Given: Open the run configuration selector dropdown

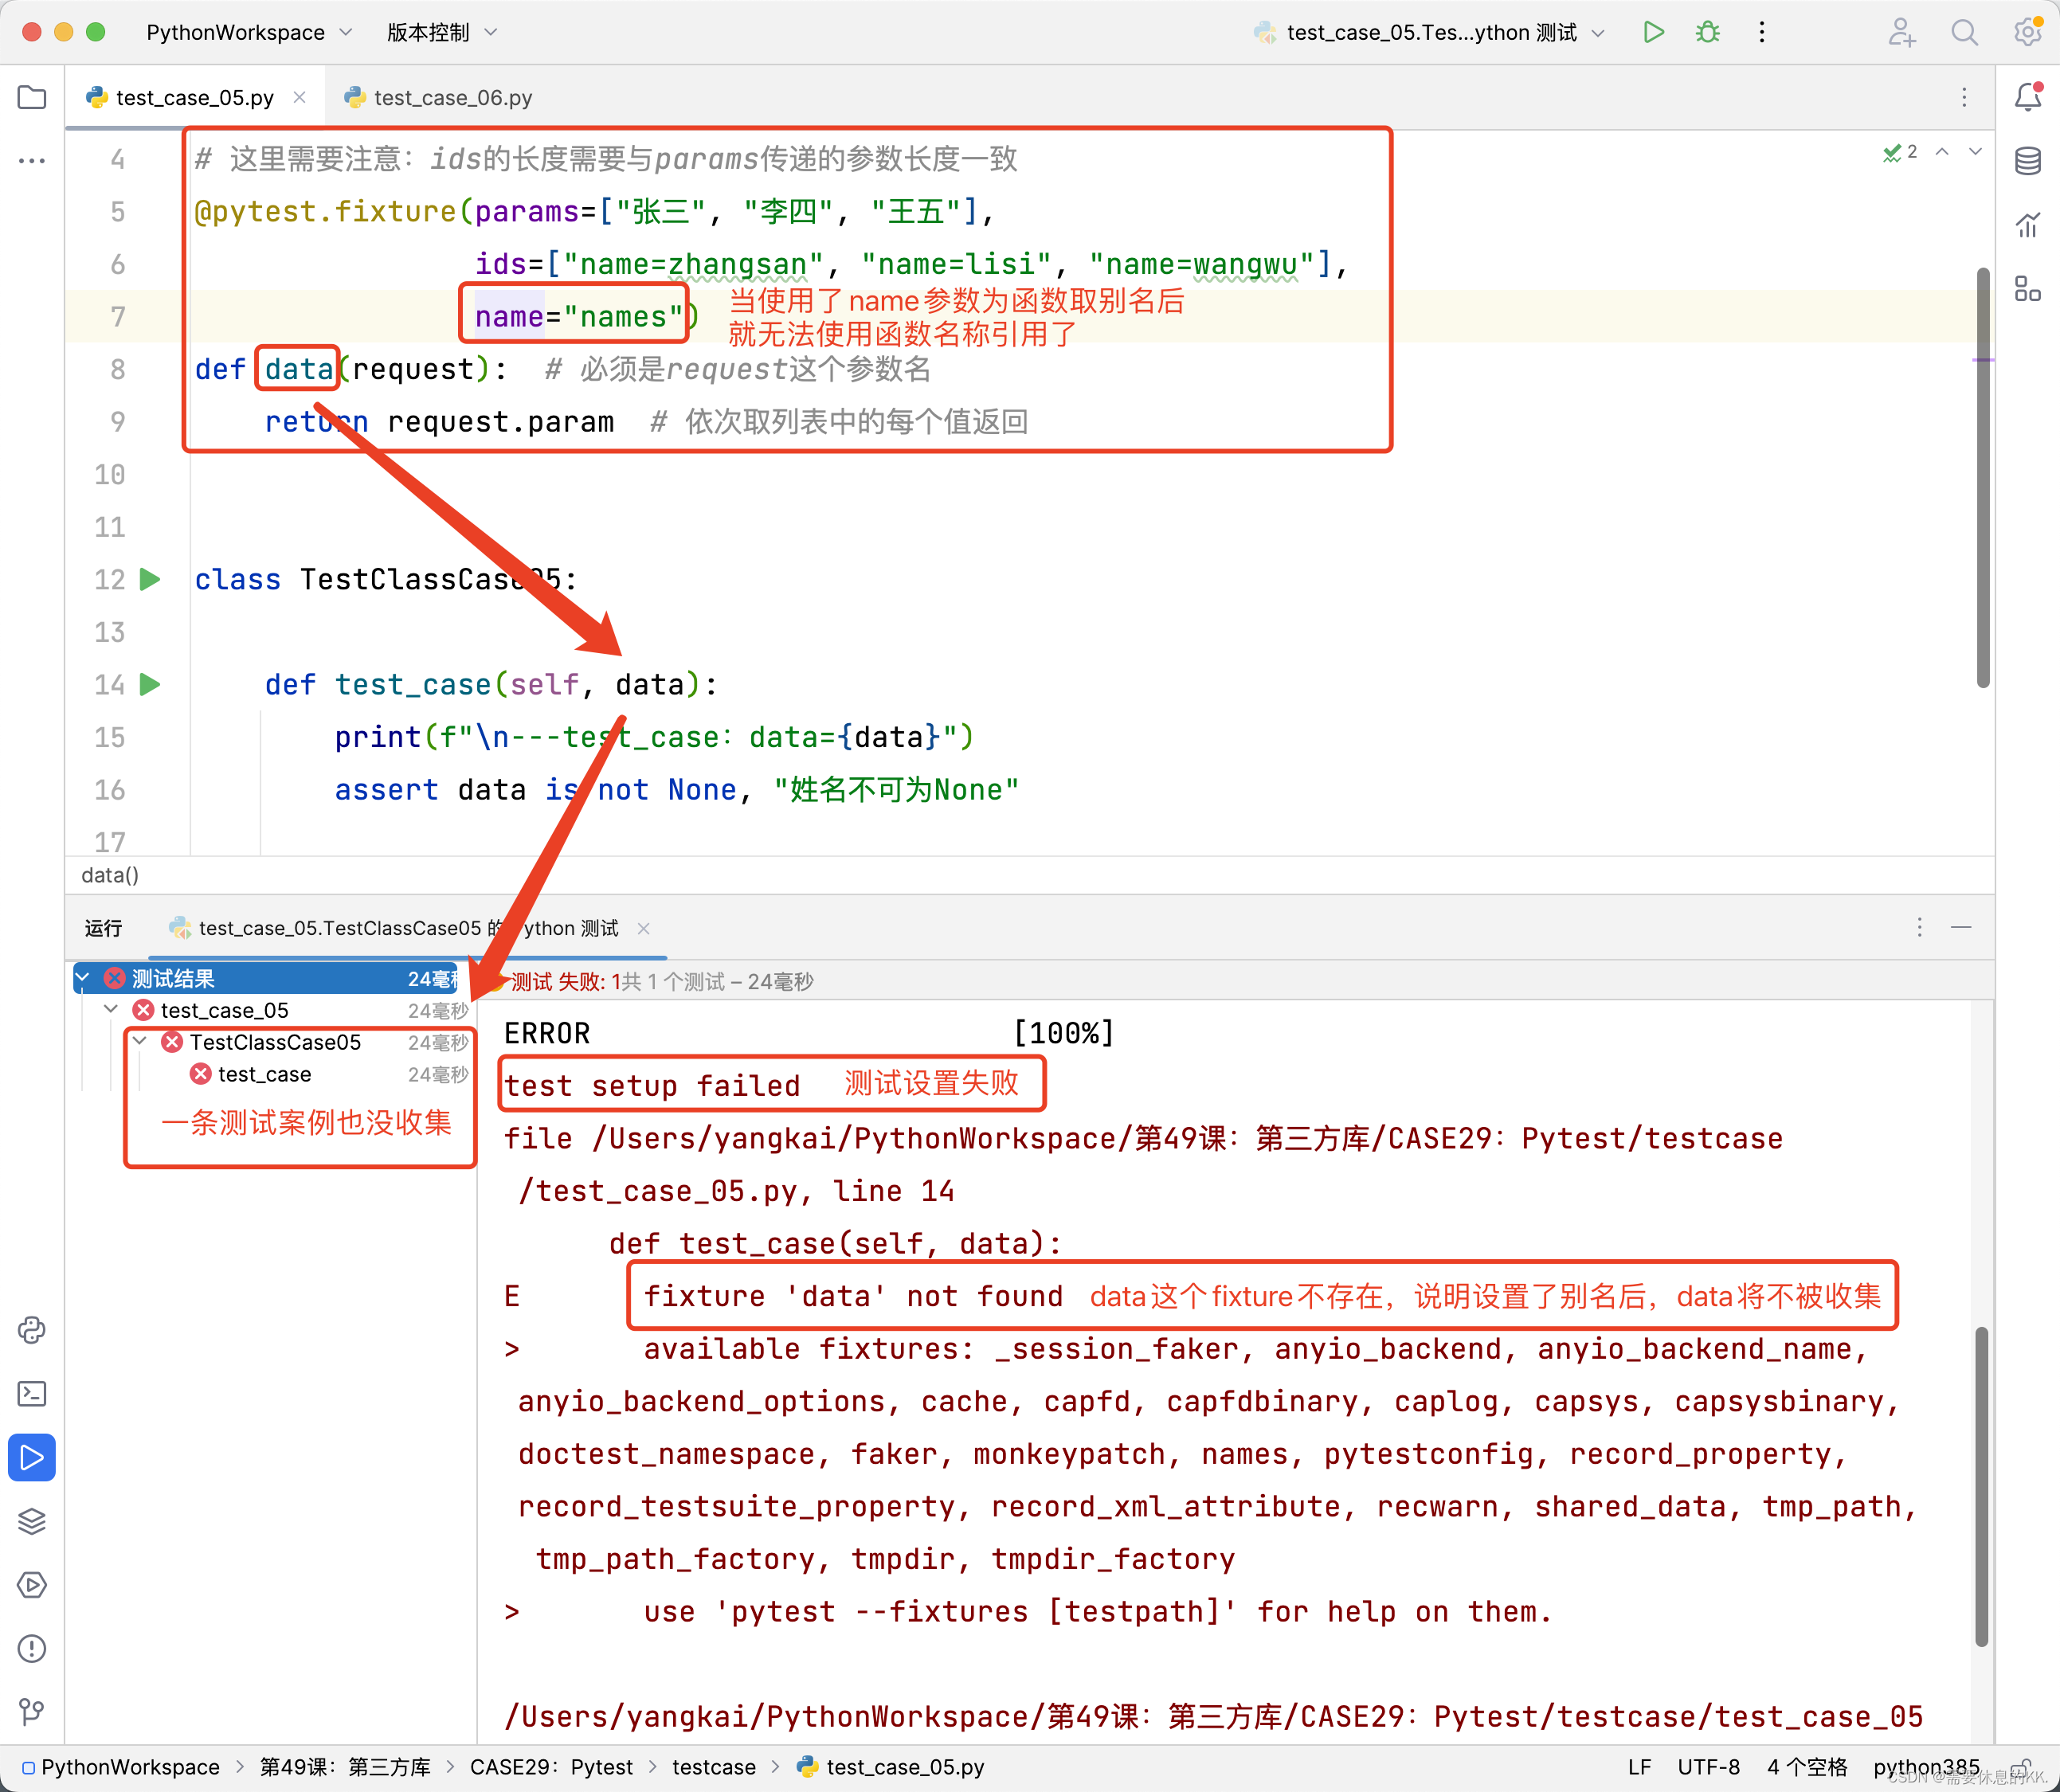Looking at the screenshot, I should (1429, 32).
